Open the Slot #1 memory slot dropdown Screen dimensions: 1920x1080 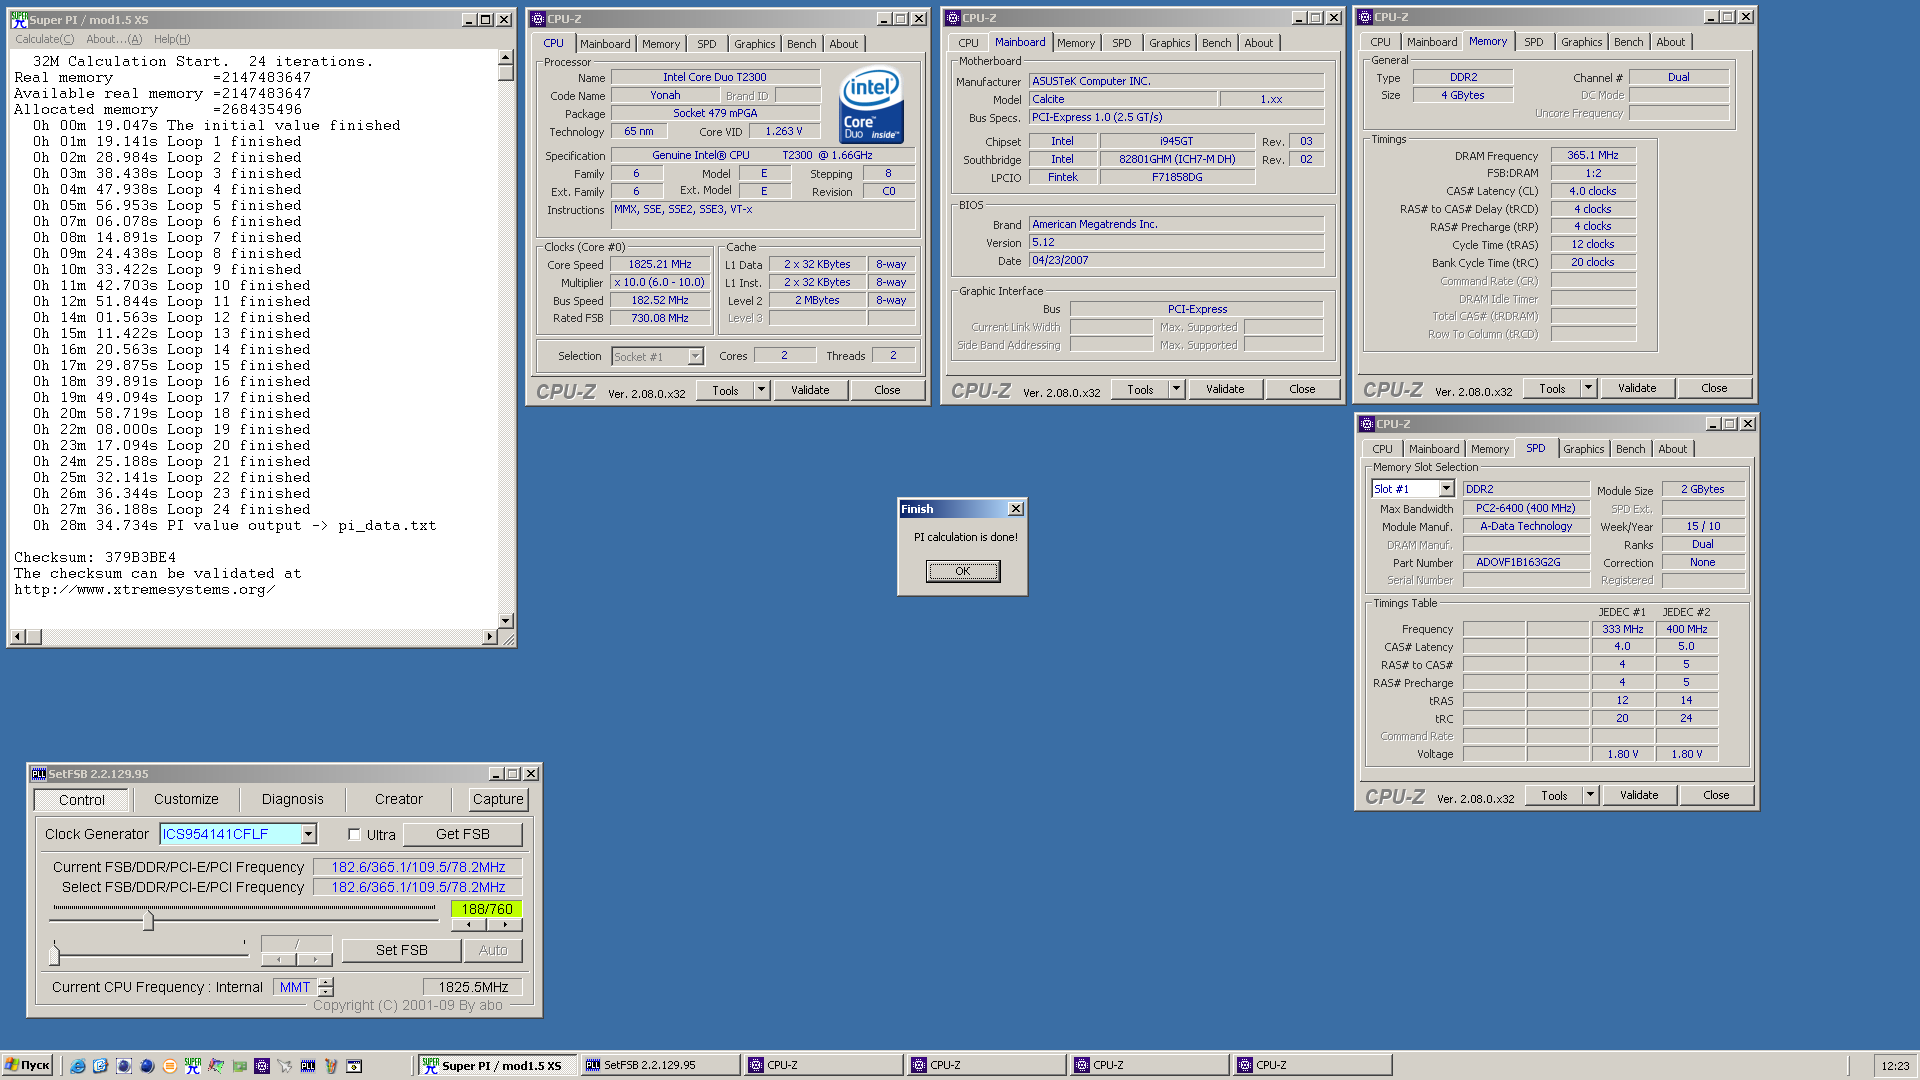pos(1446,489)
